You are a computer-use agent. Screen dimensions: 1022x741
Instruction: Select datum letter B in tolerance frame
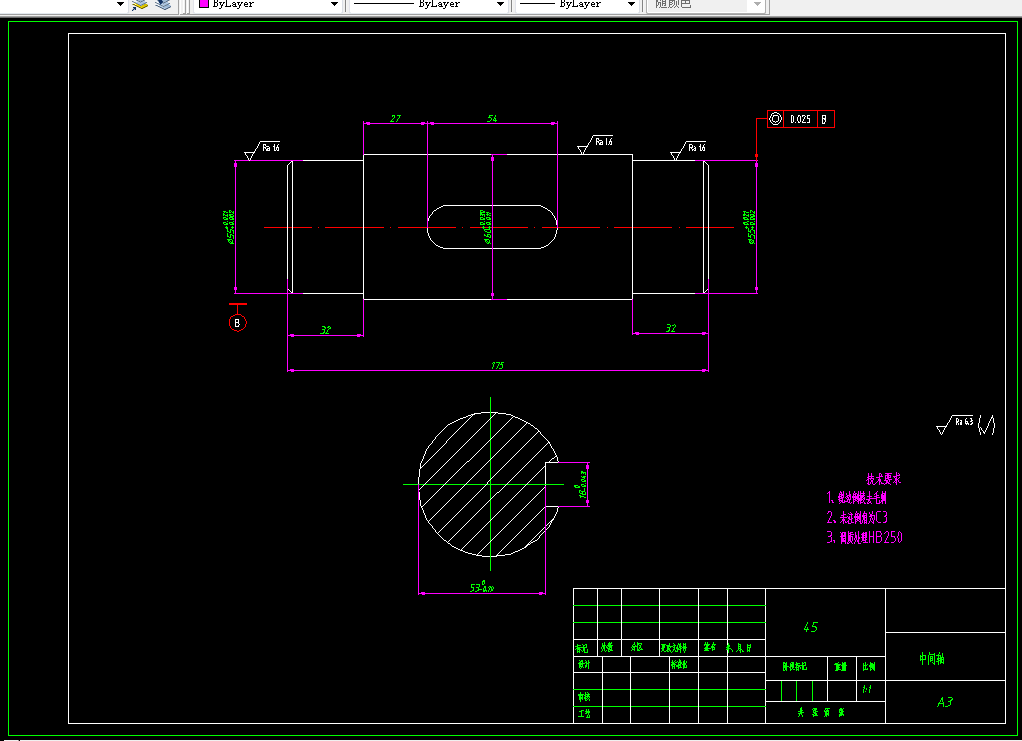coord(825,119)
